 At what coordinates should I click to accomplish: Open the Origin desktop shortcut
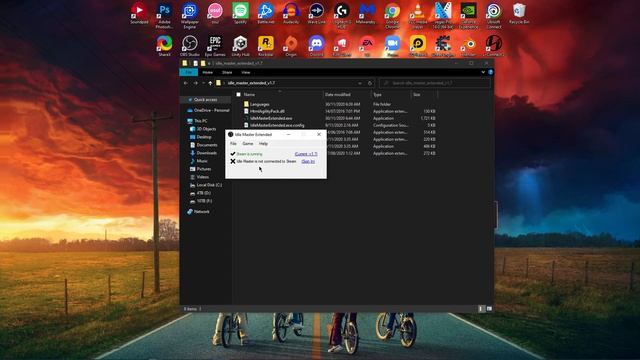[291, 45]
